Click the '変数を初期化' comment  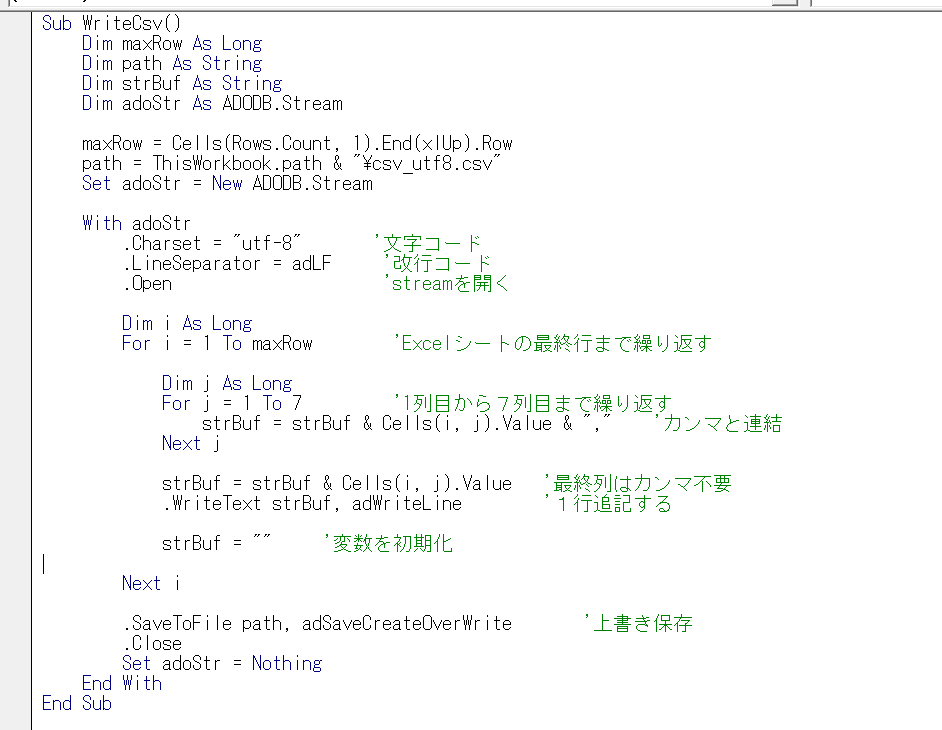click(388, 543)
